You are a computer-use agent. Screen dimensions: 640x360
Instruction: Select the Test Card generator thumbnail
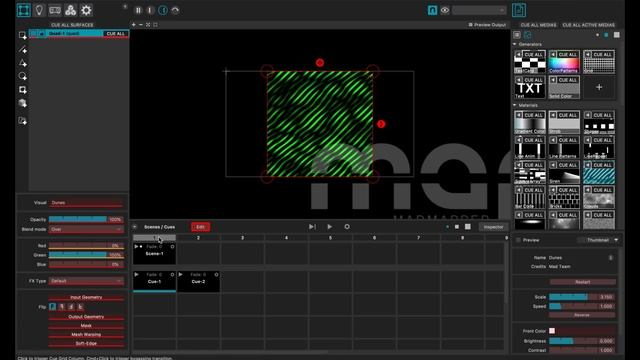coord(529,62)
